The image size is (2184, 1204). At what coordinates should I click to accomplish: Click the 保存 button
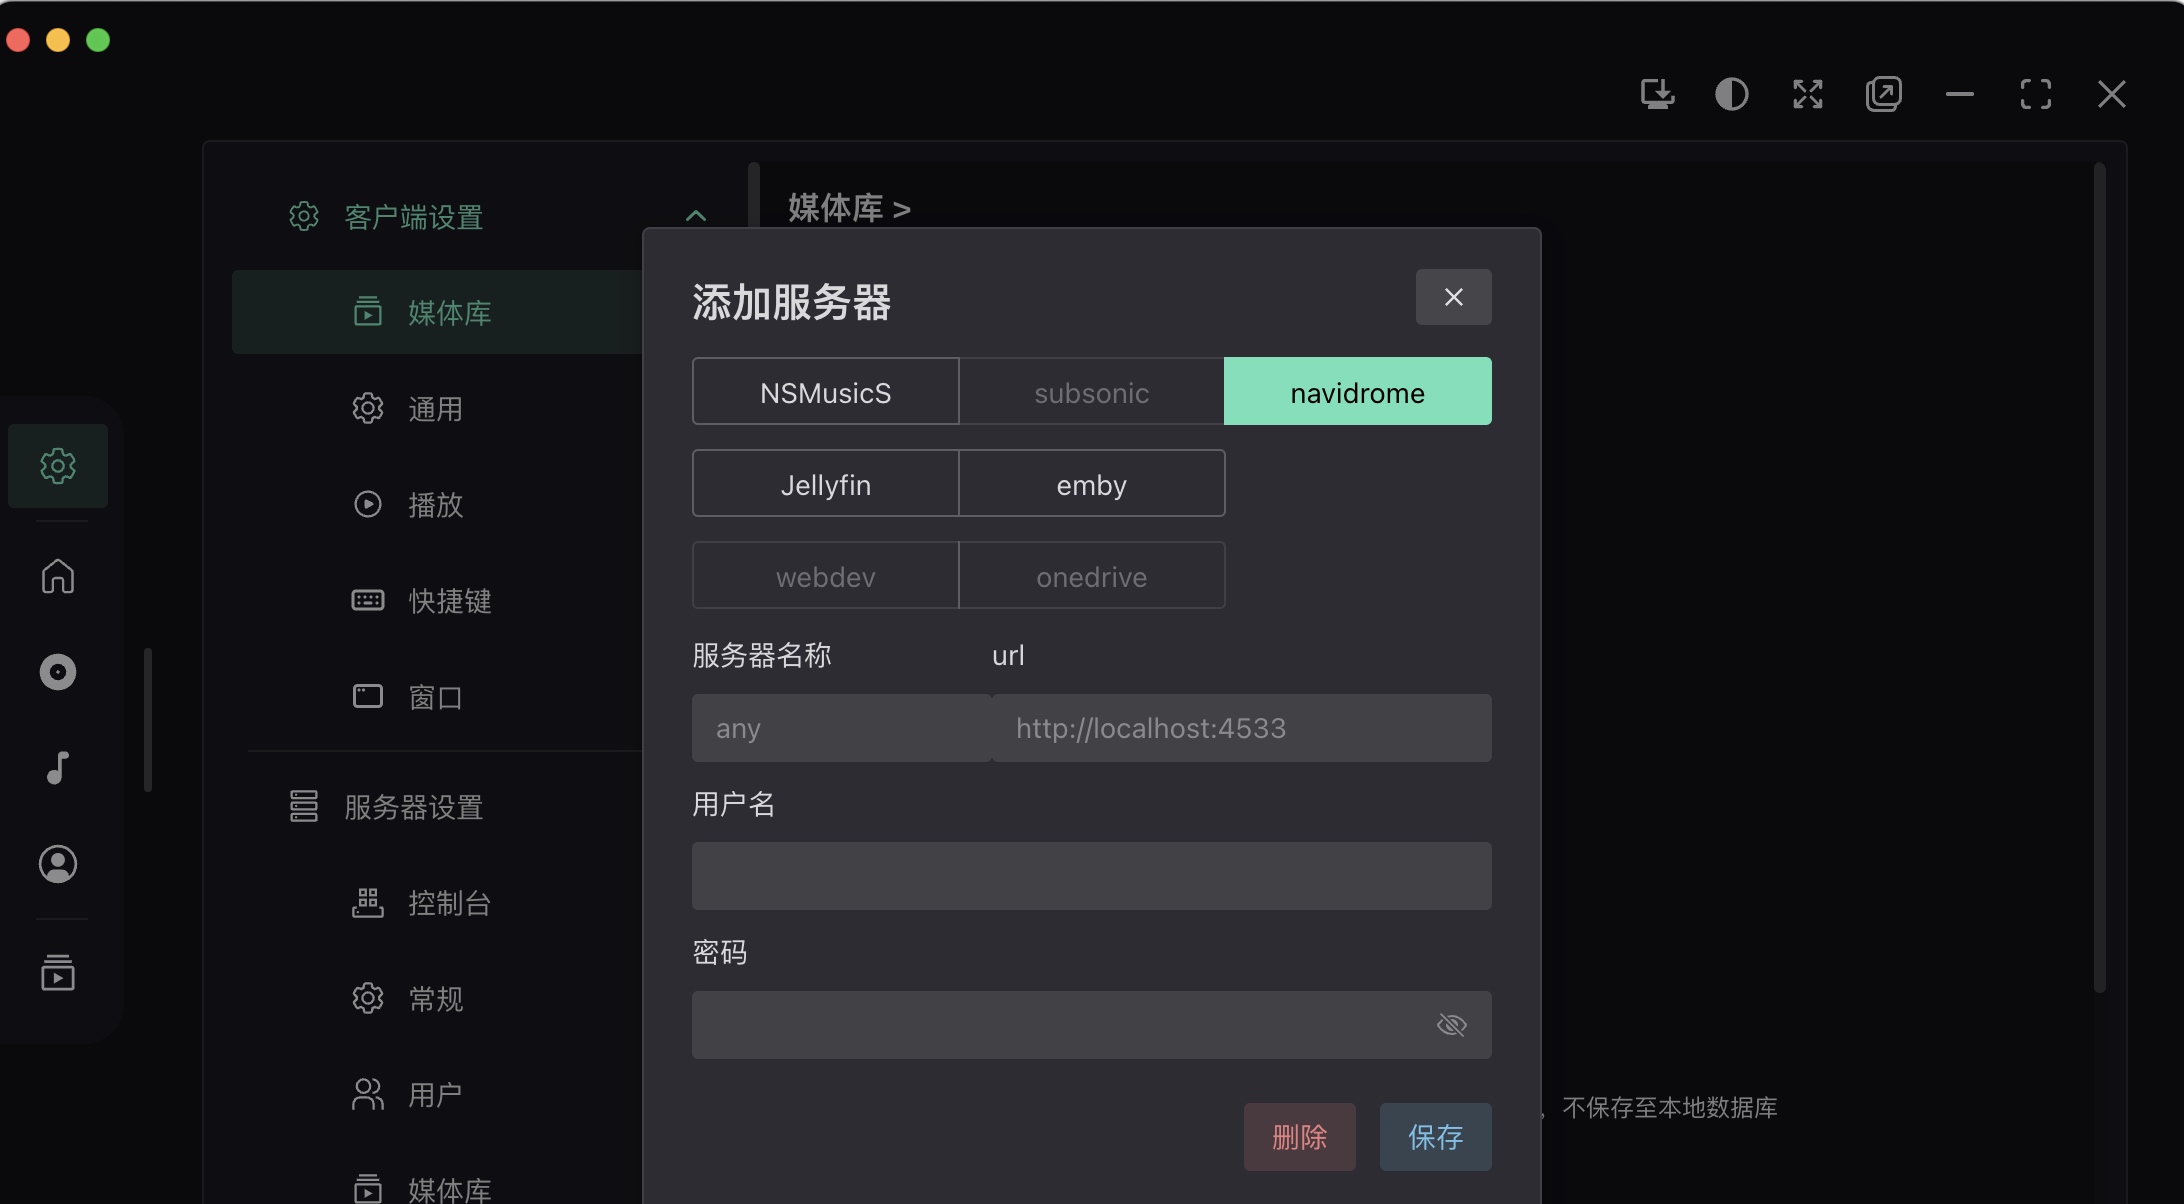click(x=1436, y=1137)
